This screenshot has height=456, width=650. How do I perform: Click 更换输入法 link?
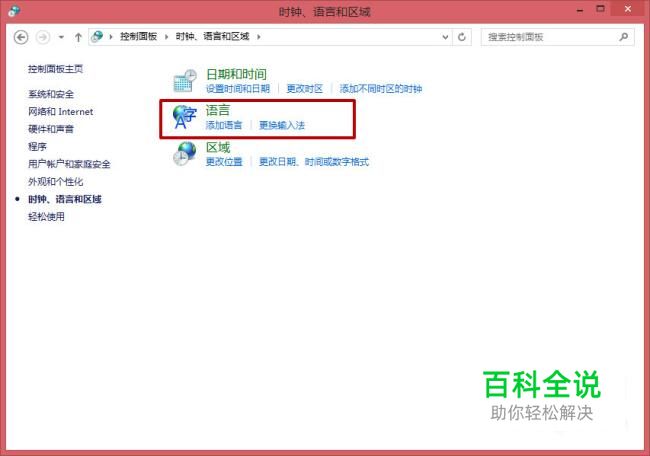pyautogui.click(x=282, y=125)
